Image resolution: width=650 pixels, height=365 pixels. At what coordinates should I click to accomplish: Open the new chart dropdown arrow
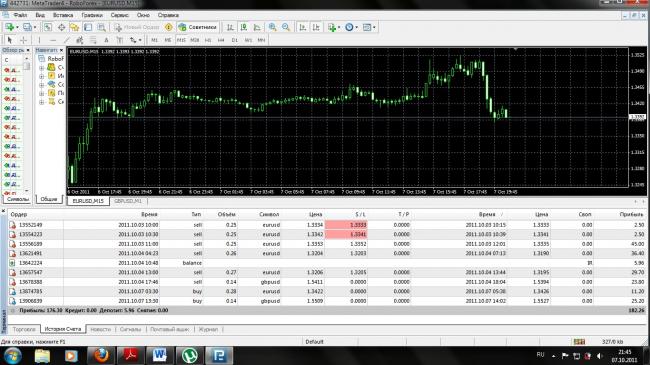17,27
